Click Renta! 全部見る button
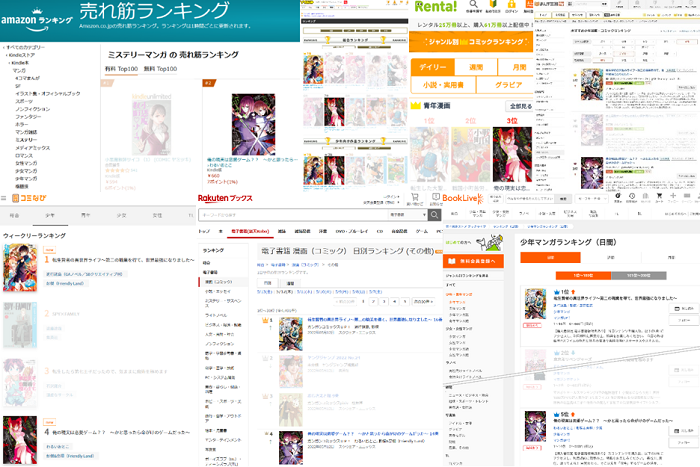 pos(521,106)
